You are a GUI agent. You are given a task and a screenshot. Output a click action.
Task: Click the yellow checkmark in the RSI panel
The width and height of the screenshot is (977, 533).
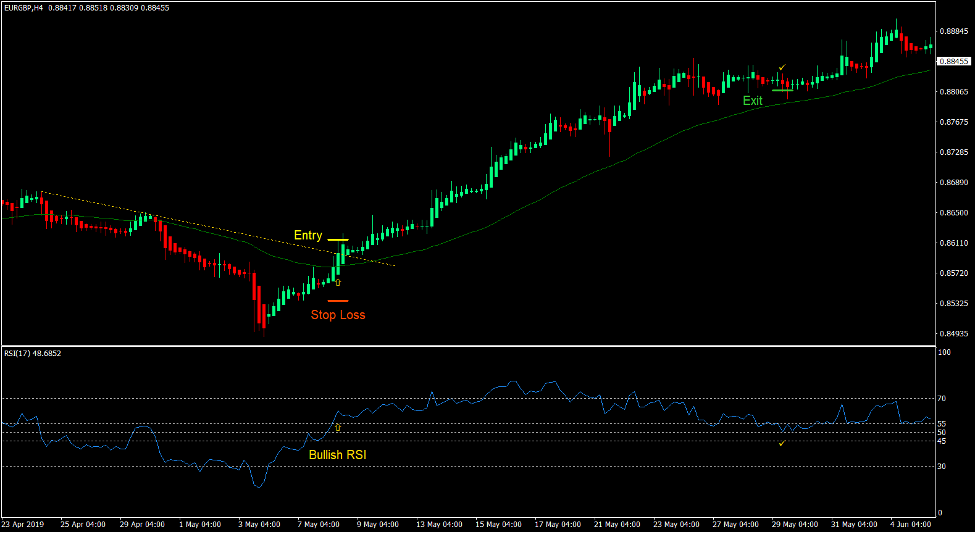(x=781, y=442)
